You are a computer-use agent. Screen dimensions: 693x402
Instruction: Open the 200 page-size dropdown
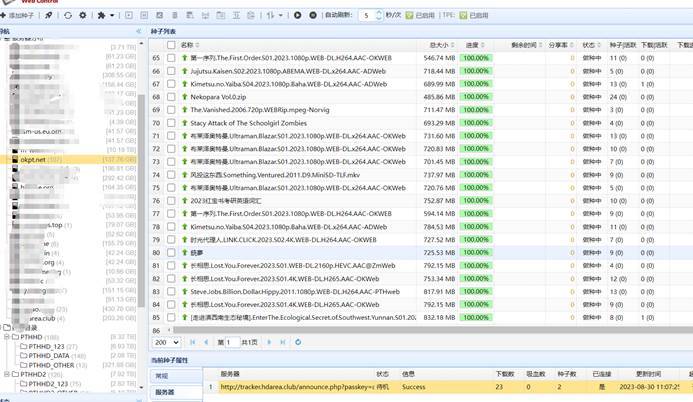[167, 342]
